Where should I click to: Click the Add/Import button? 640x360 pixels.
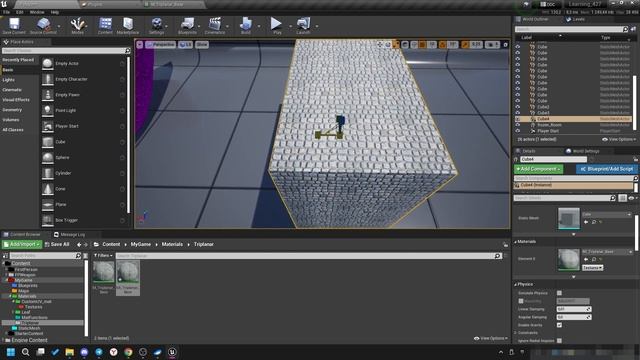(x=22, y=244)
